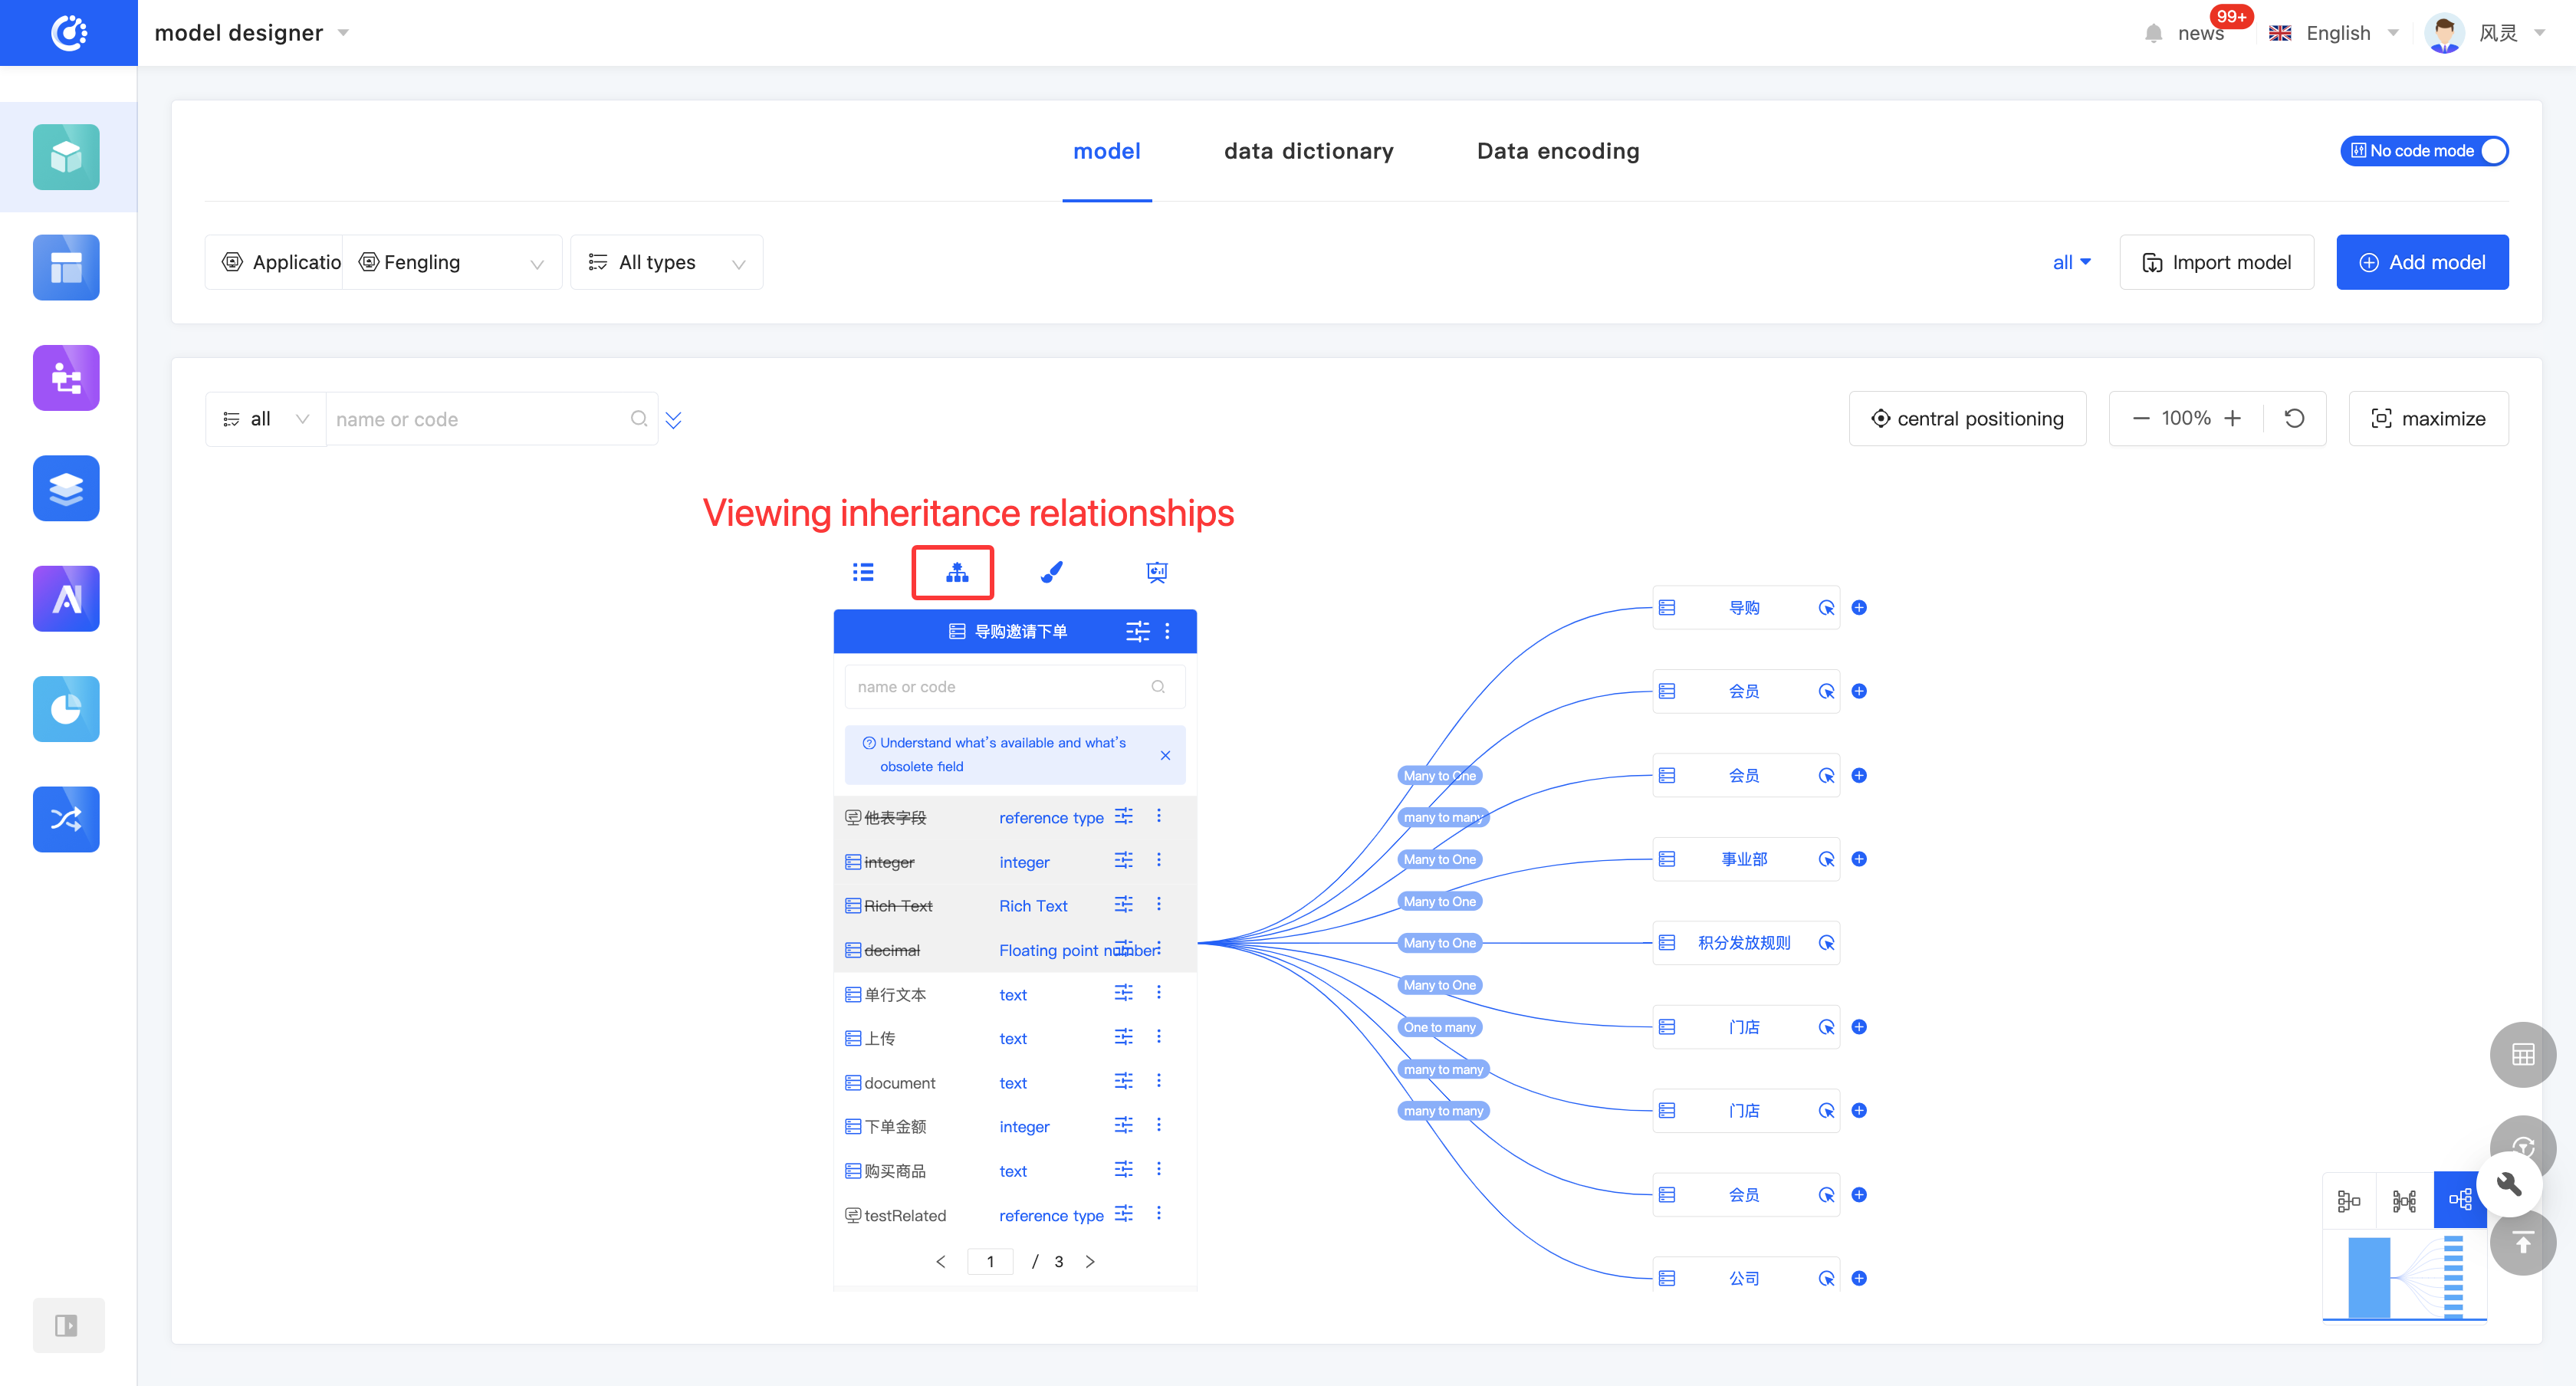This screenshot has height=1386, width=2576.
Task: Select the tree layout icon in minimap toolbar
Action: (x=2459, y=1199)
